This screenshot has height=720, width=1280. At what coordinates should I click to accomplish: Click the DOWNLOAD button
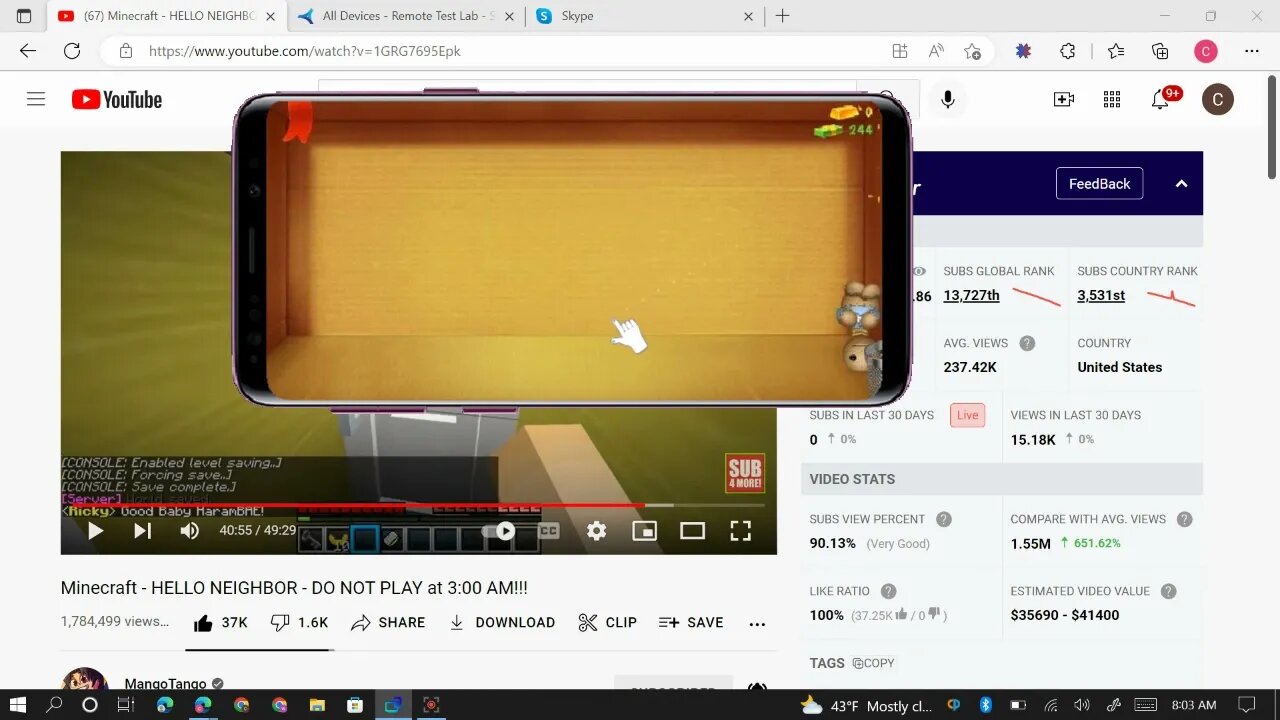(502, 622)
